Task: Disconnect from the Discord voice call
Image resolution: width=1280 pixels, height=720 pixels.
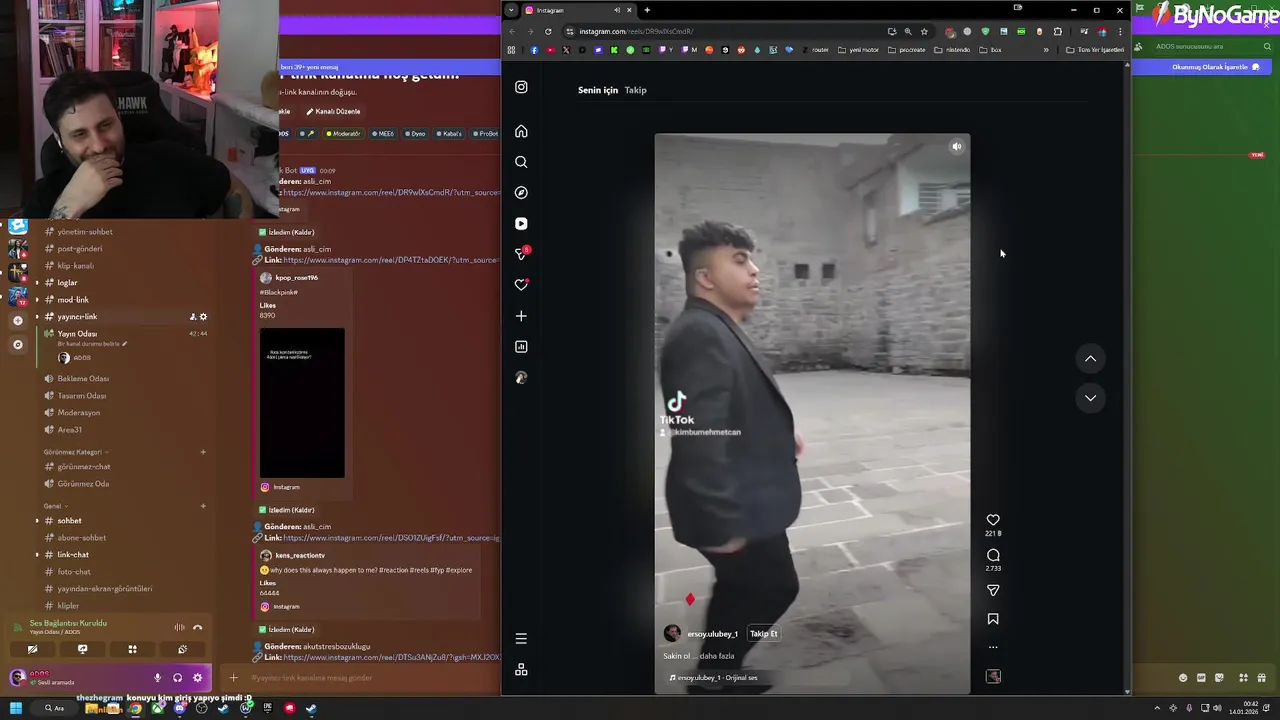Action: (197, 628)
